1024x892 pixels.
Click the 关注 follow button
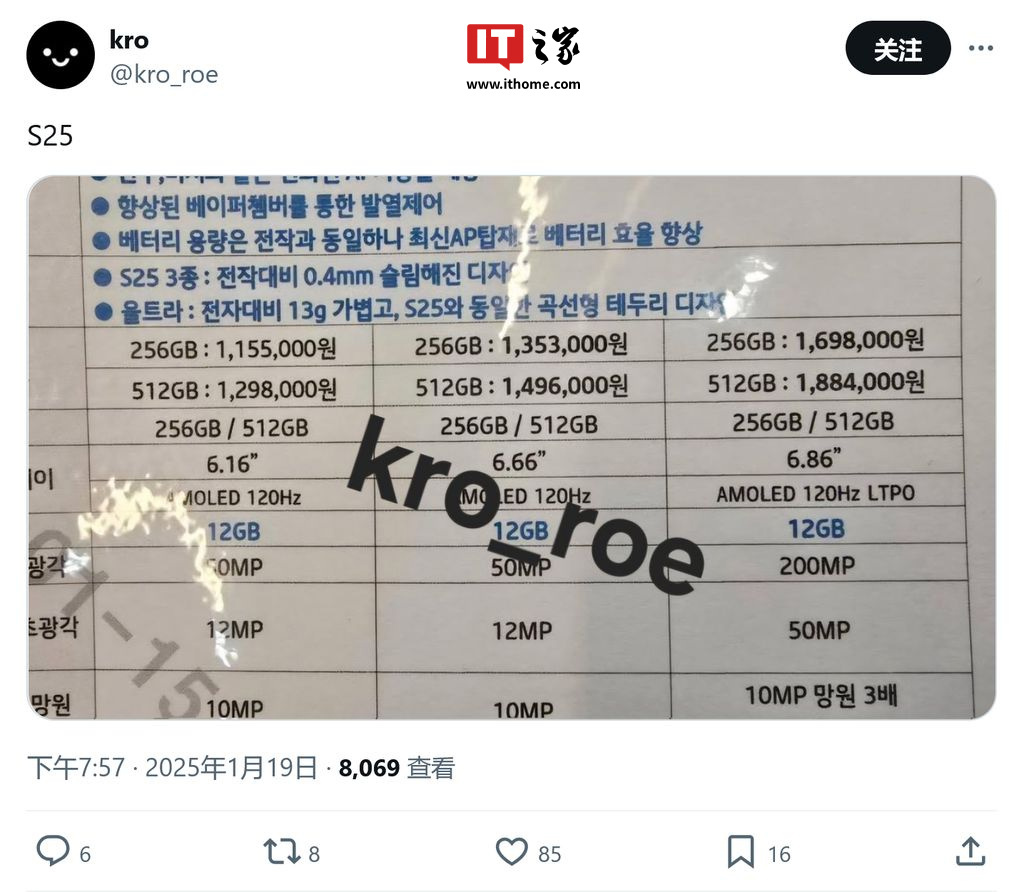click(x=898, y=48)
